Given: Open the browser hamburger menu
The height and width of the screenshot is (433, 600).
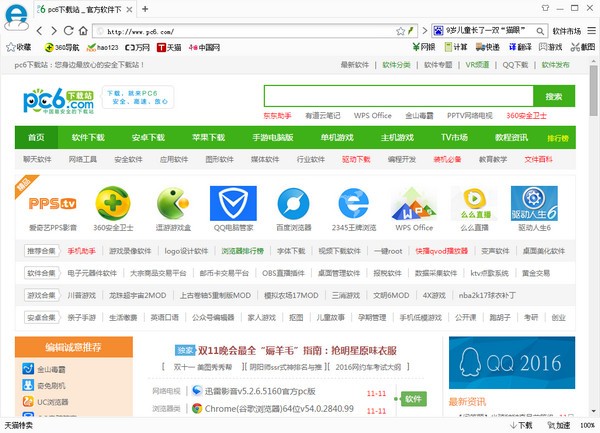Looking at the screenshot, I should 592,31.
